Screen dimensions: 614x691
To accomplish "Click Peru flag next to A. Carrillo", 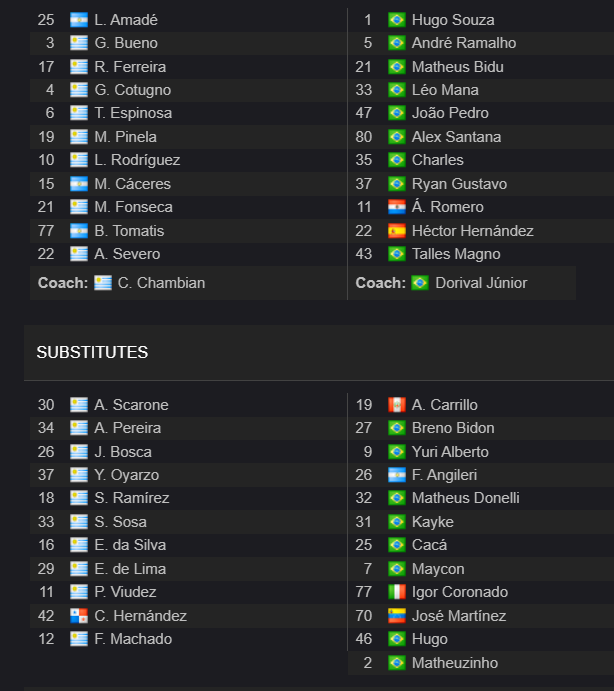I will 397,405.
